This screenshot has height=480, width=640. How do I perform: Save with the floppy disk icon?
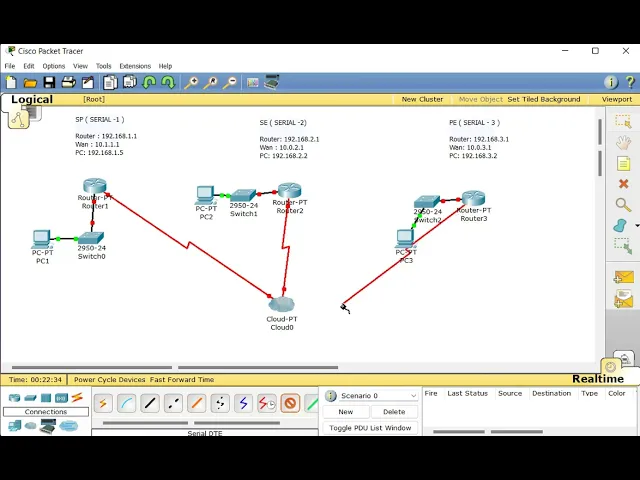click(49, 82)
